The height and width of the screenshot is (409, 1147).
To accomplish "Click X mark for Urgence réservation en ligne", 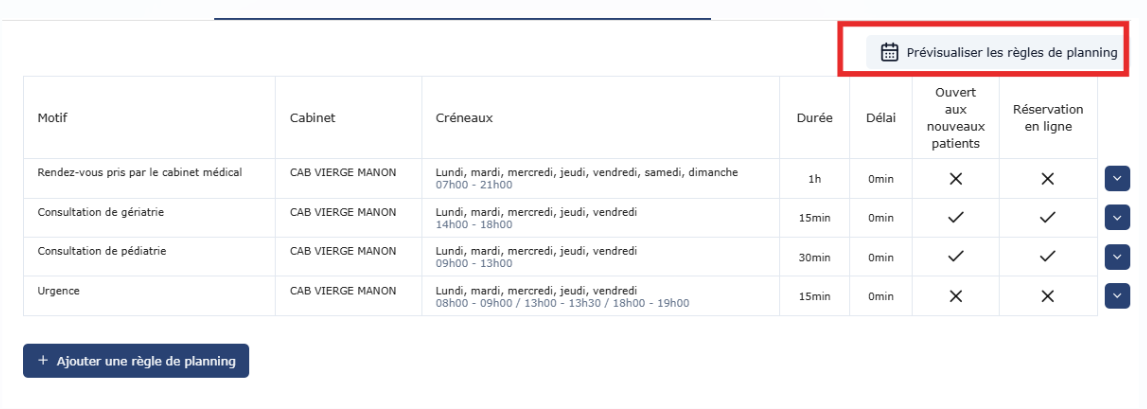I will [x=1048, y=296].
